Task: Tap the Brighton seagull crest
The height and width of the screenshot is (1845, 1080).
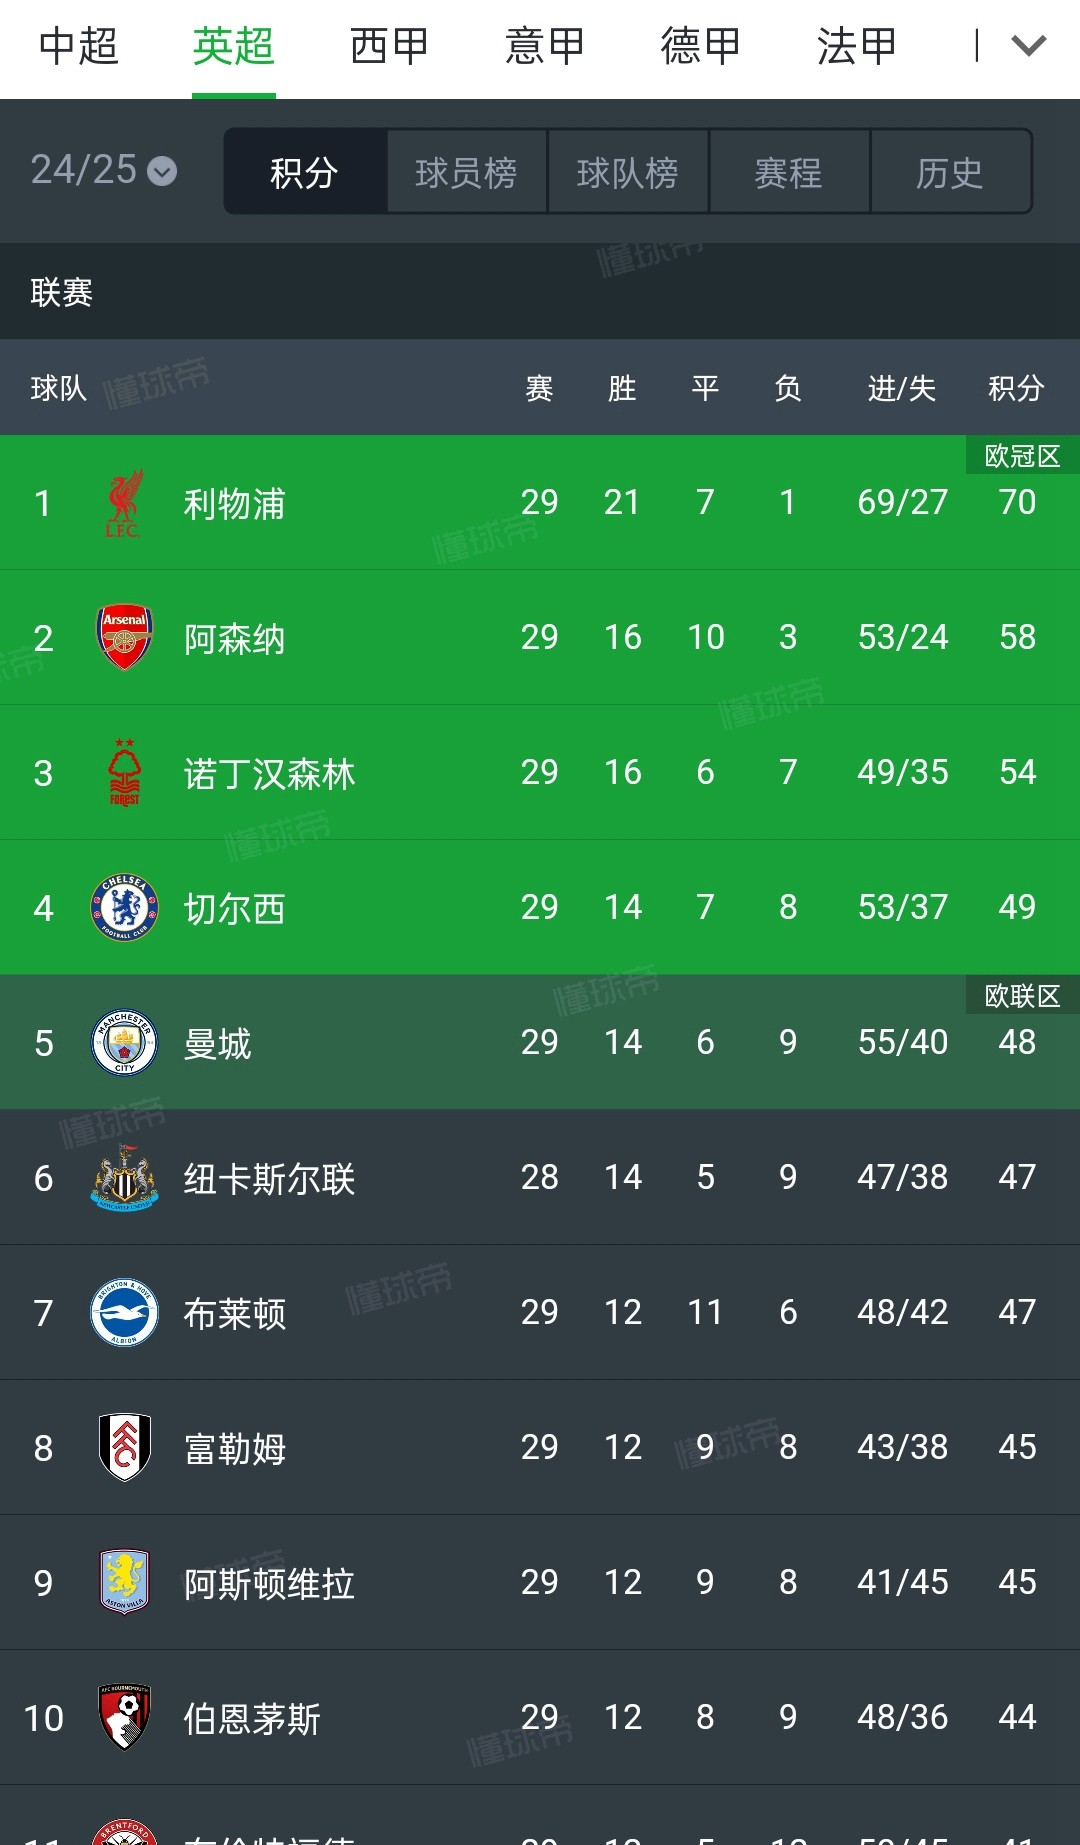Action: [x=124, y=1313]
